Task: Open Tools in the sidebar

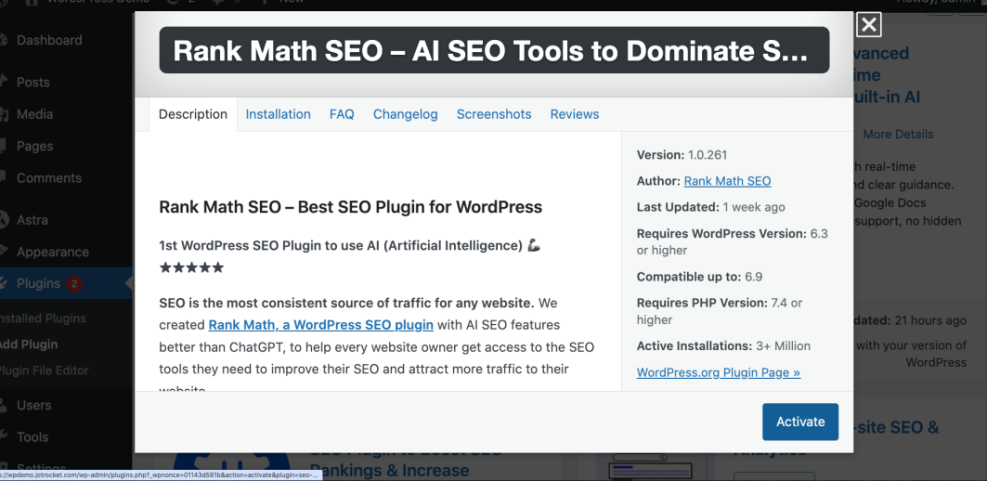Action: click(32, 438)
